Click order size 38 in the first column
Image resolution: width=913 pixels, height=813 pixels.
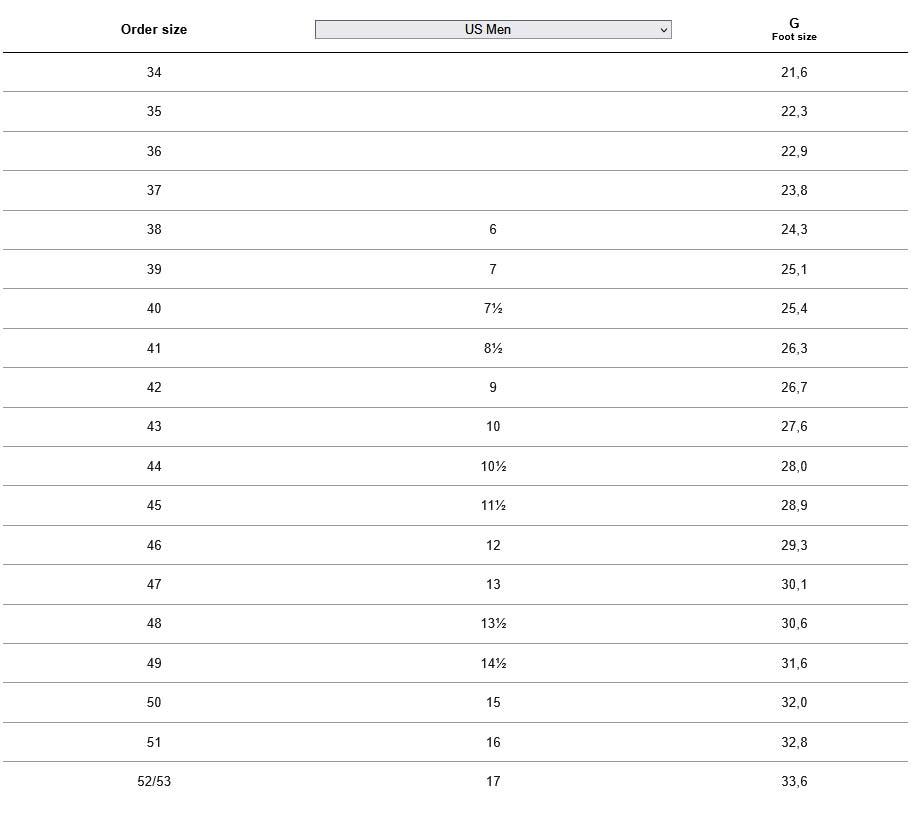tap(154, 229)
